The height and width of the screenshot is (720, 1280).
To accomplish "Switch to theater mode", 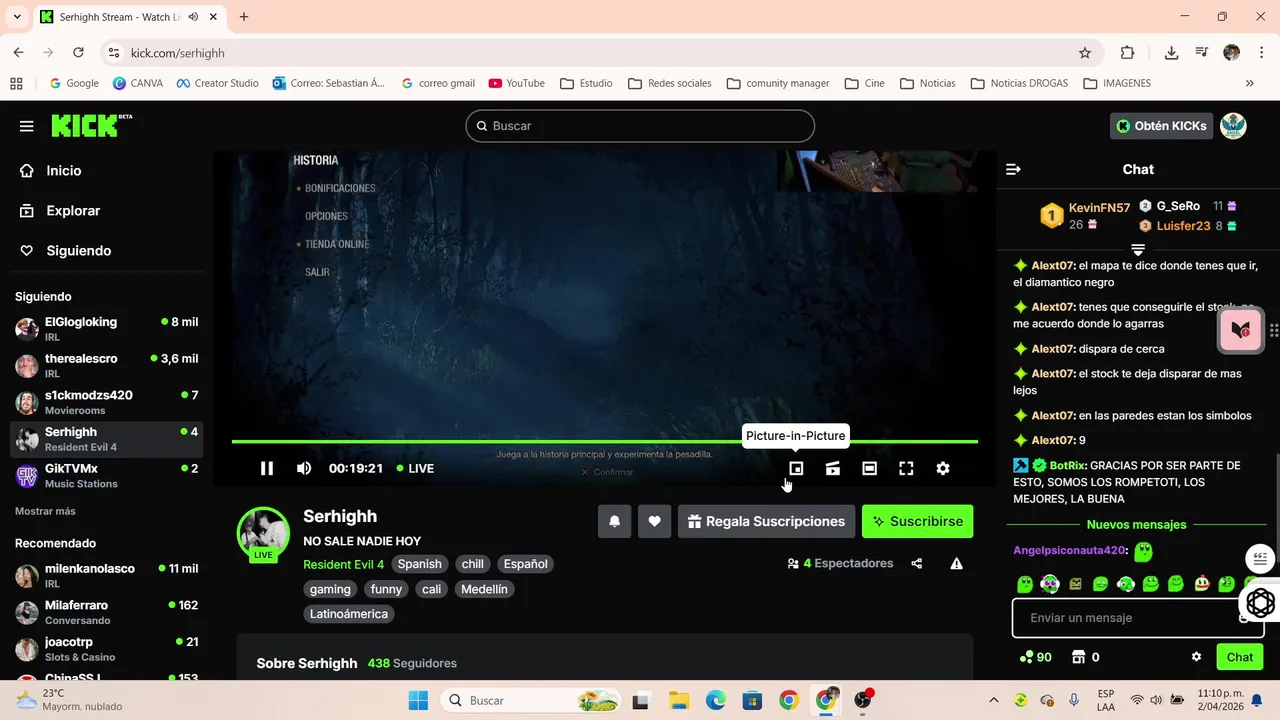I will (x=869, y=468).
